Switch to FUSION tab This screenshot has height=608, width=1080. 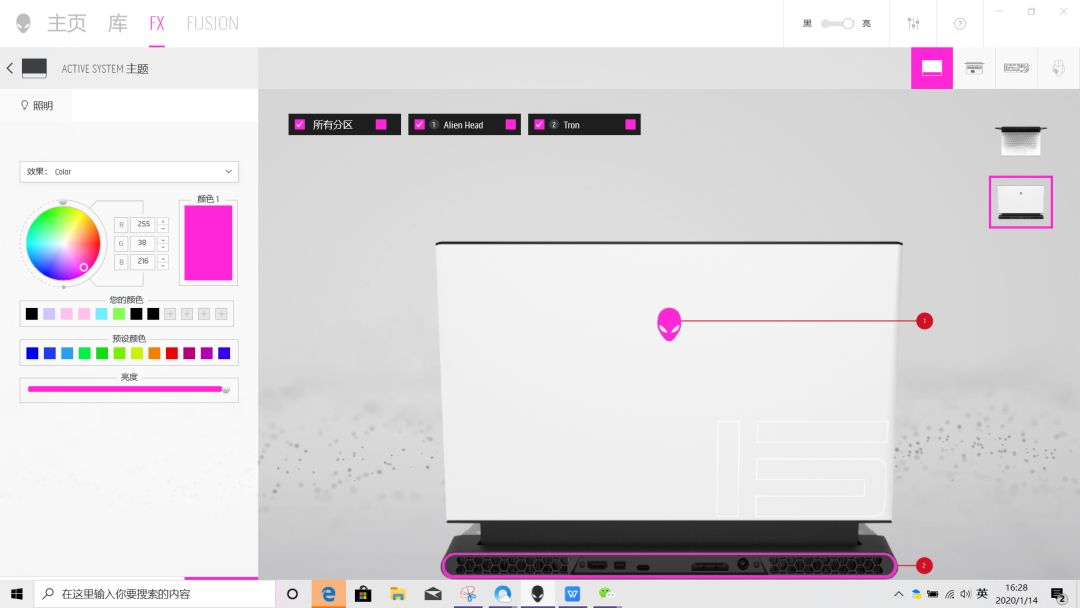[213, 23]
